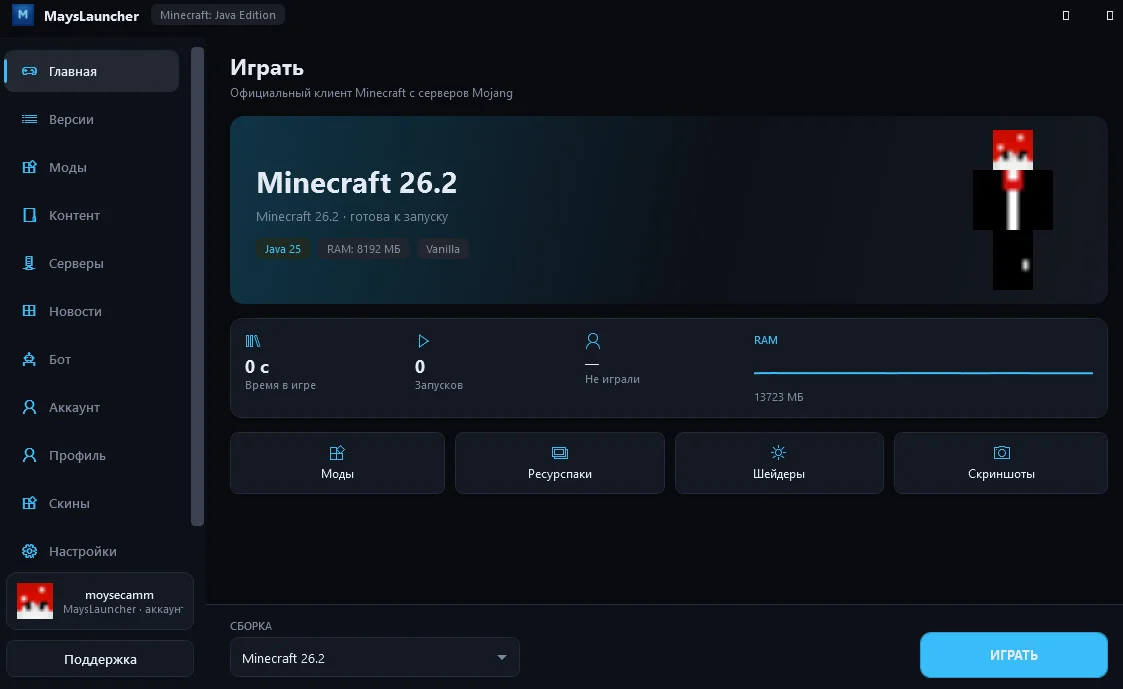Click the Шейдеры sun icon
1123x689 pixels.
coord(779,452)
